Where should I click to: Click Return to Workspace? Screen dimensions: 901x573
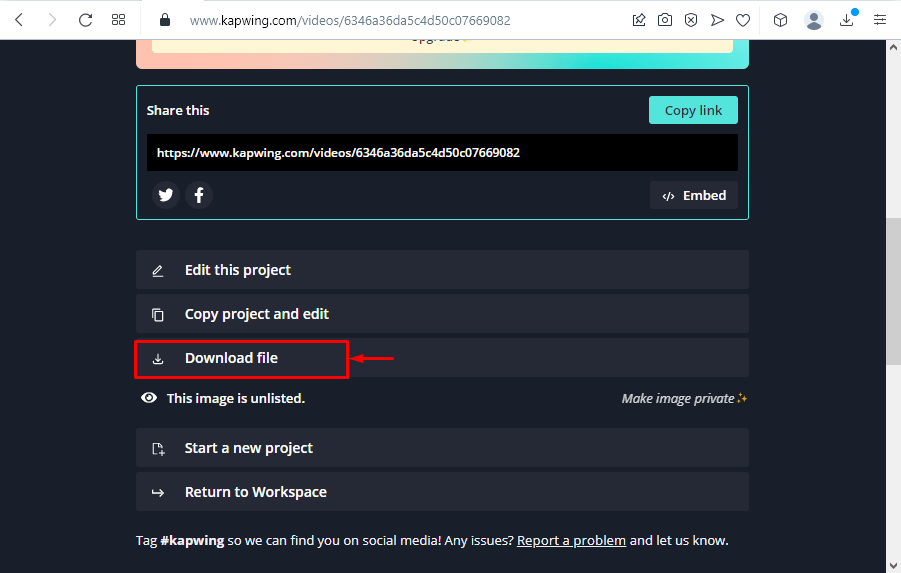click(442, 492)
